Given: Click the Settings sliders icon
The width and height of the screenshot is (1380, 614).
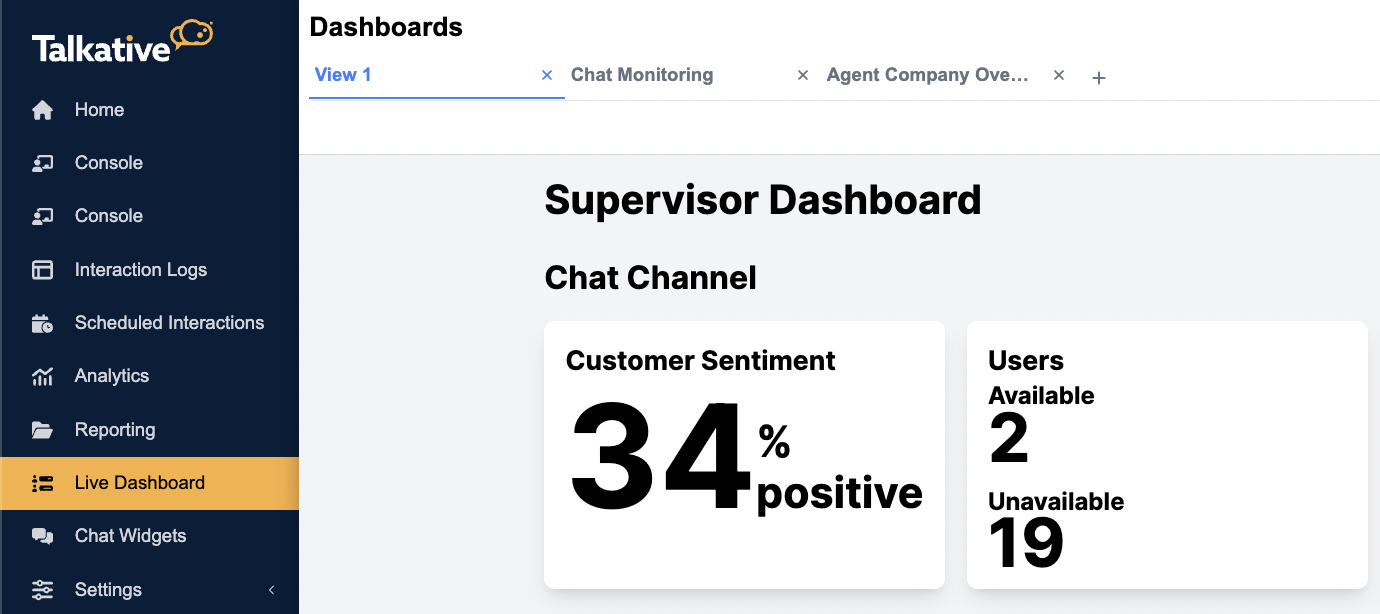Looking at the screenshot, I should pyautogui.click(x=42, y=590).
